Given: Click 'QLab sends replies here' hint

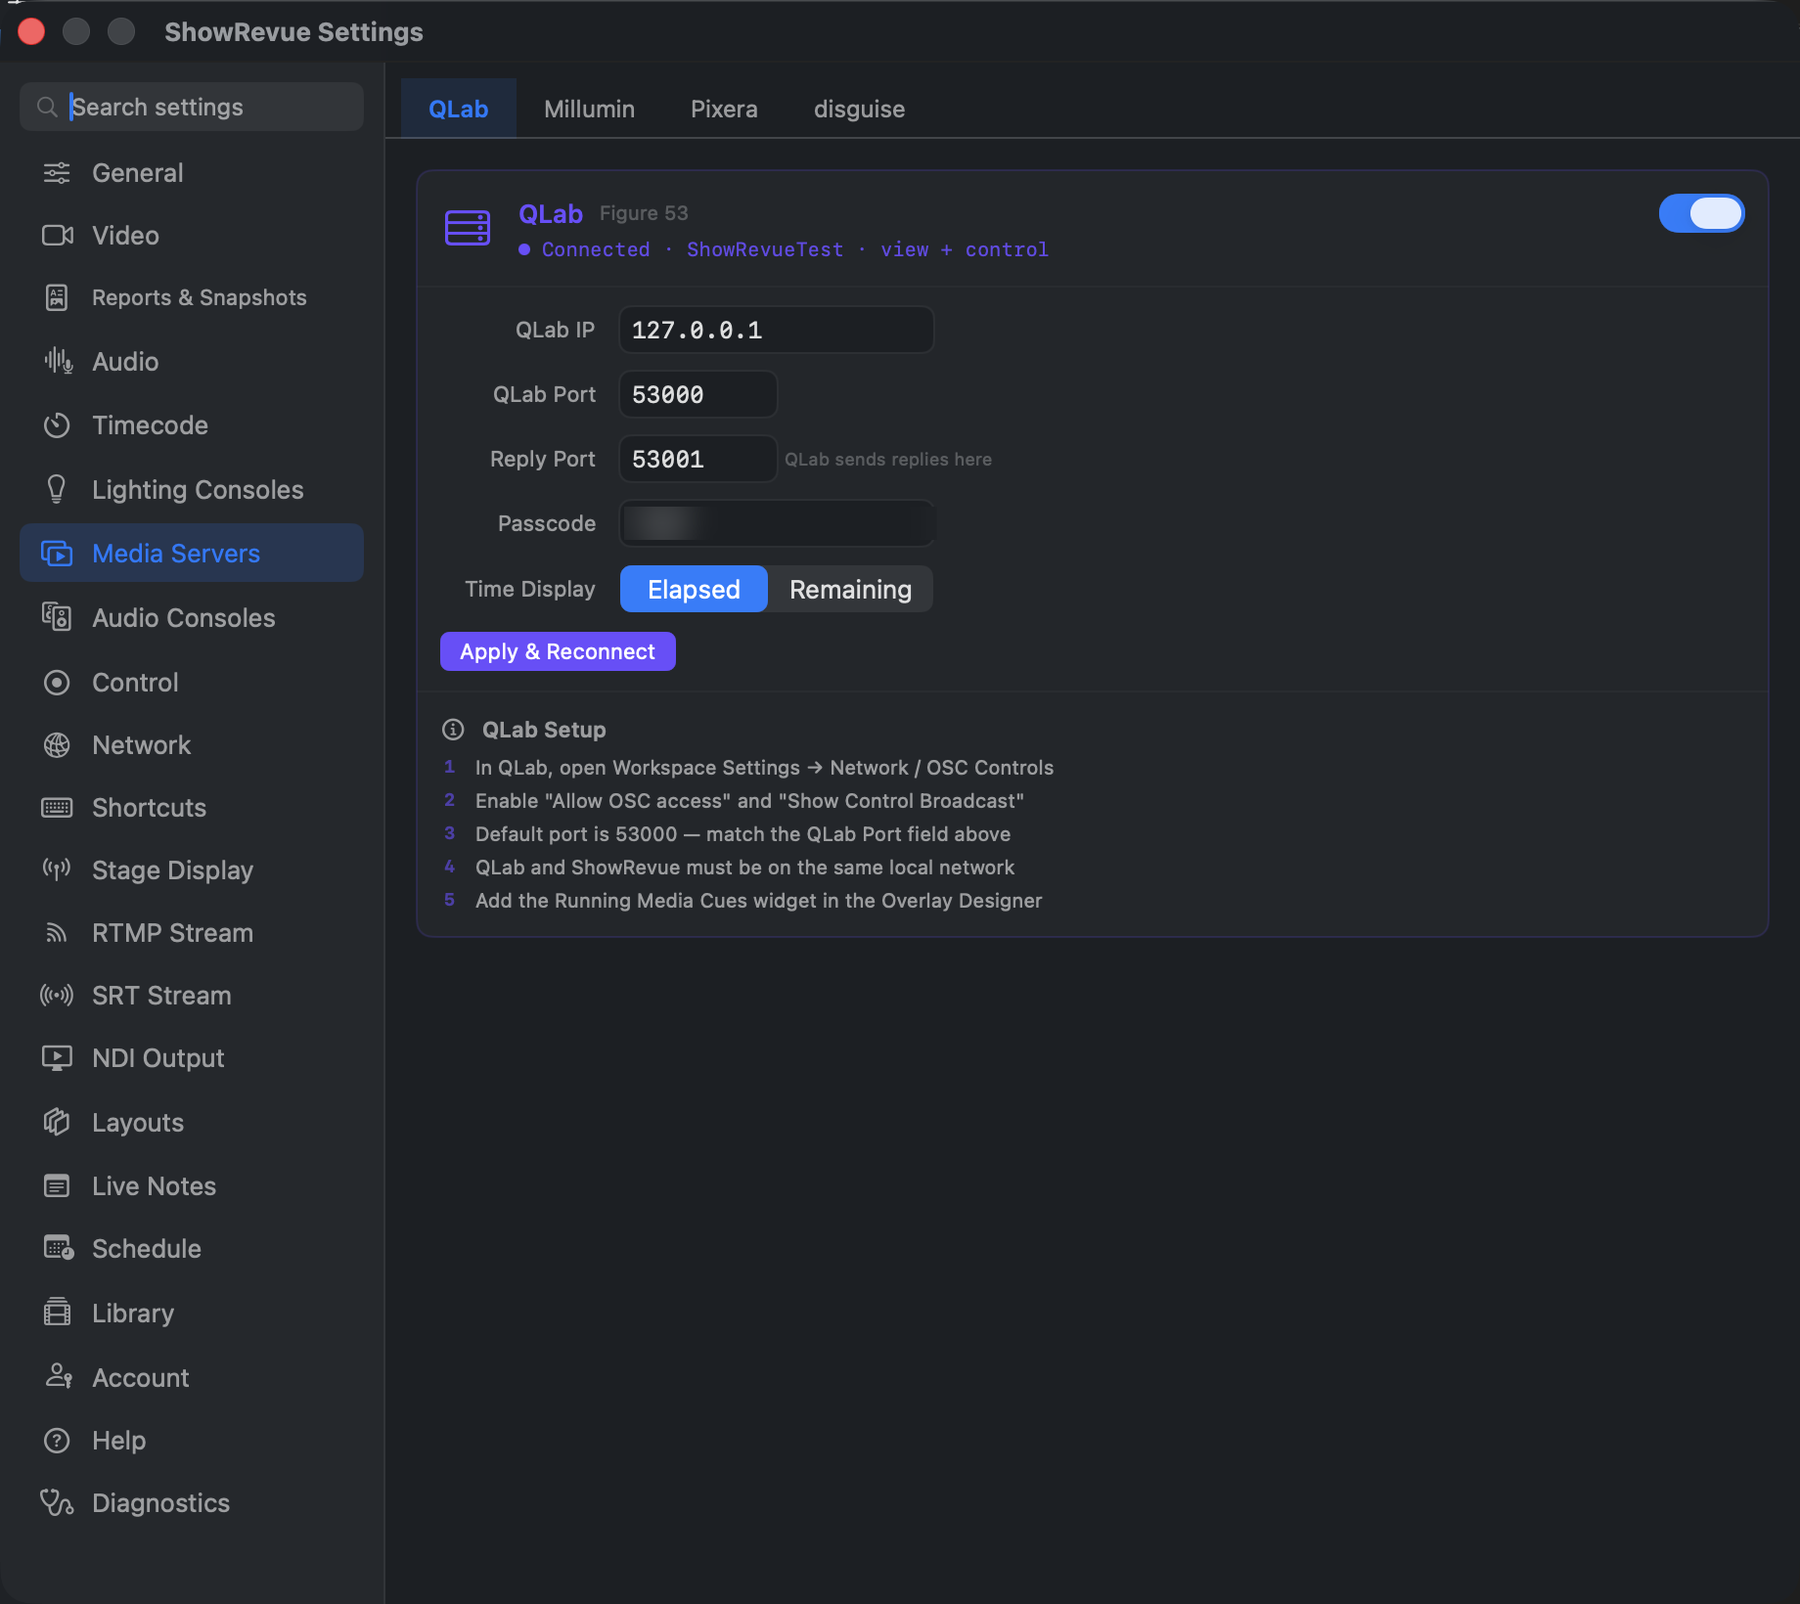Looking at the screenshot, I should 888,459.
